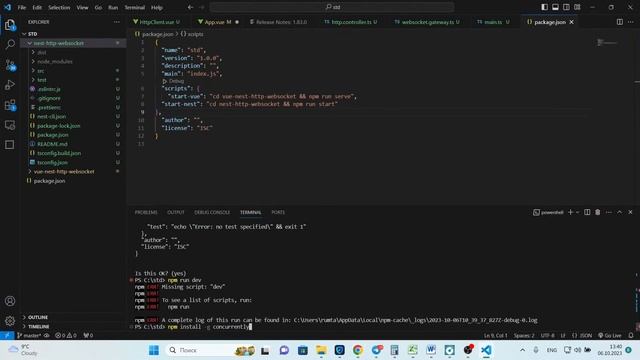
Task: Open the Windows Start menu
Action: [154, 350]
